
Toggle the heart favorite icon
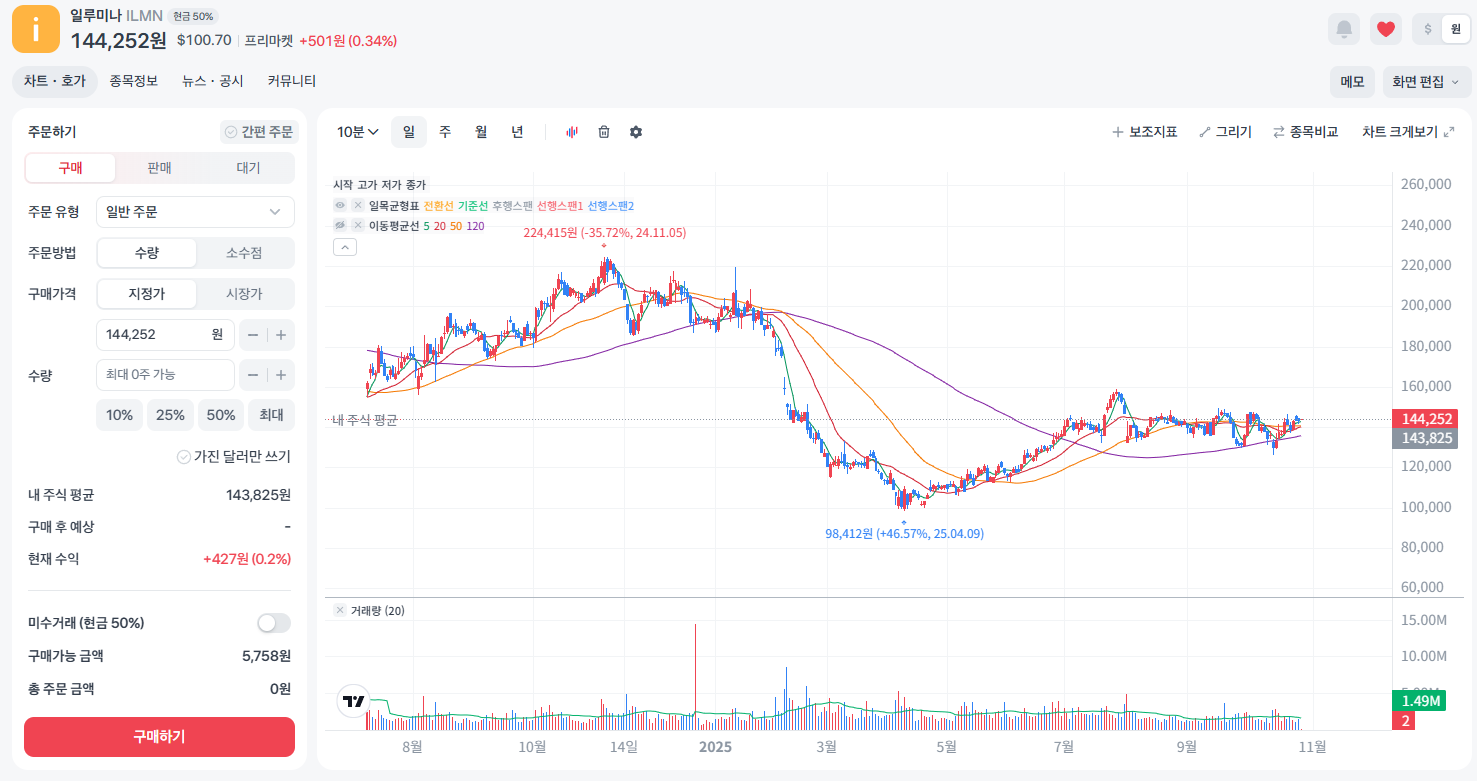pyautogui.click(x=1385, y=29)
